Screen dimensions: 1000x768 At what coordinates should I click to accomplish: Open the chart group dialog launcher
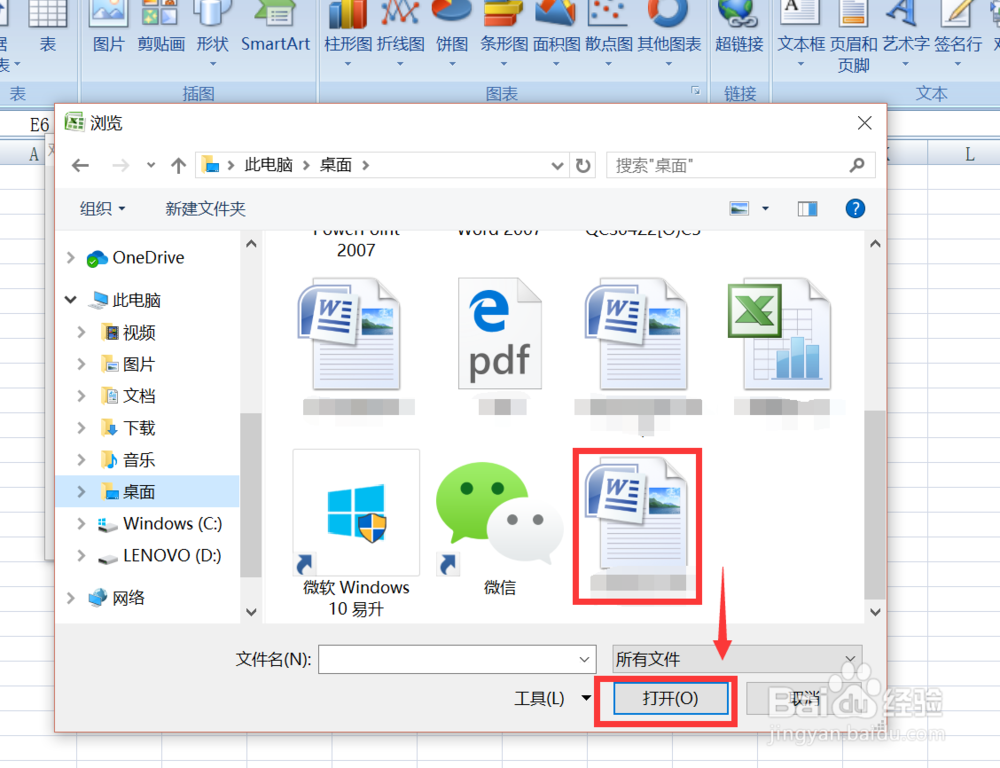(695, 91)
